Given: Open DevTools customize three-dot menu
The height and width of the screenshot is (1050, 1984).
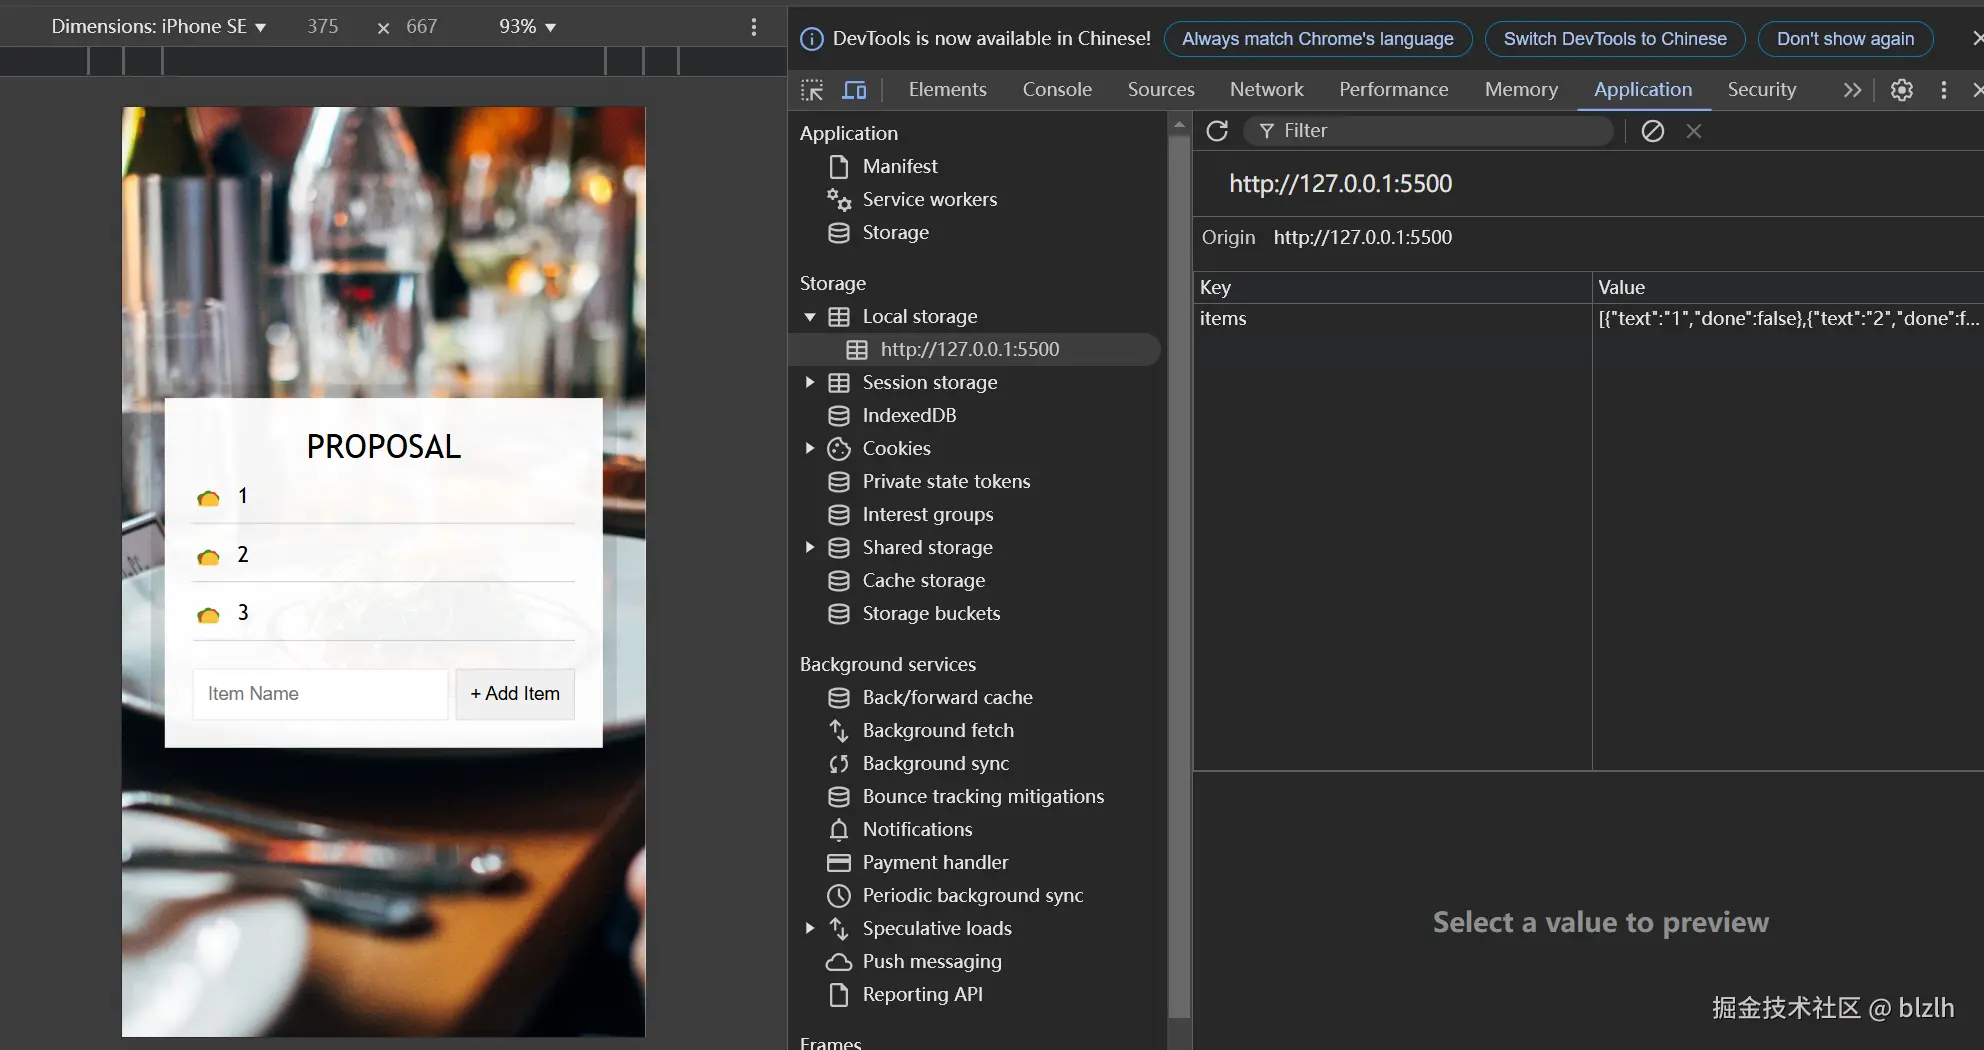Looking at the screenshot, I should point(1944,90).
